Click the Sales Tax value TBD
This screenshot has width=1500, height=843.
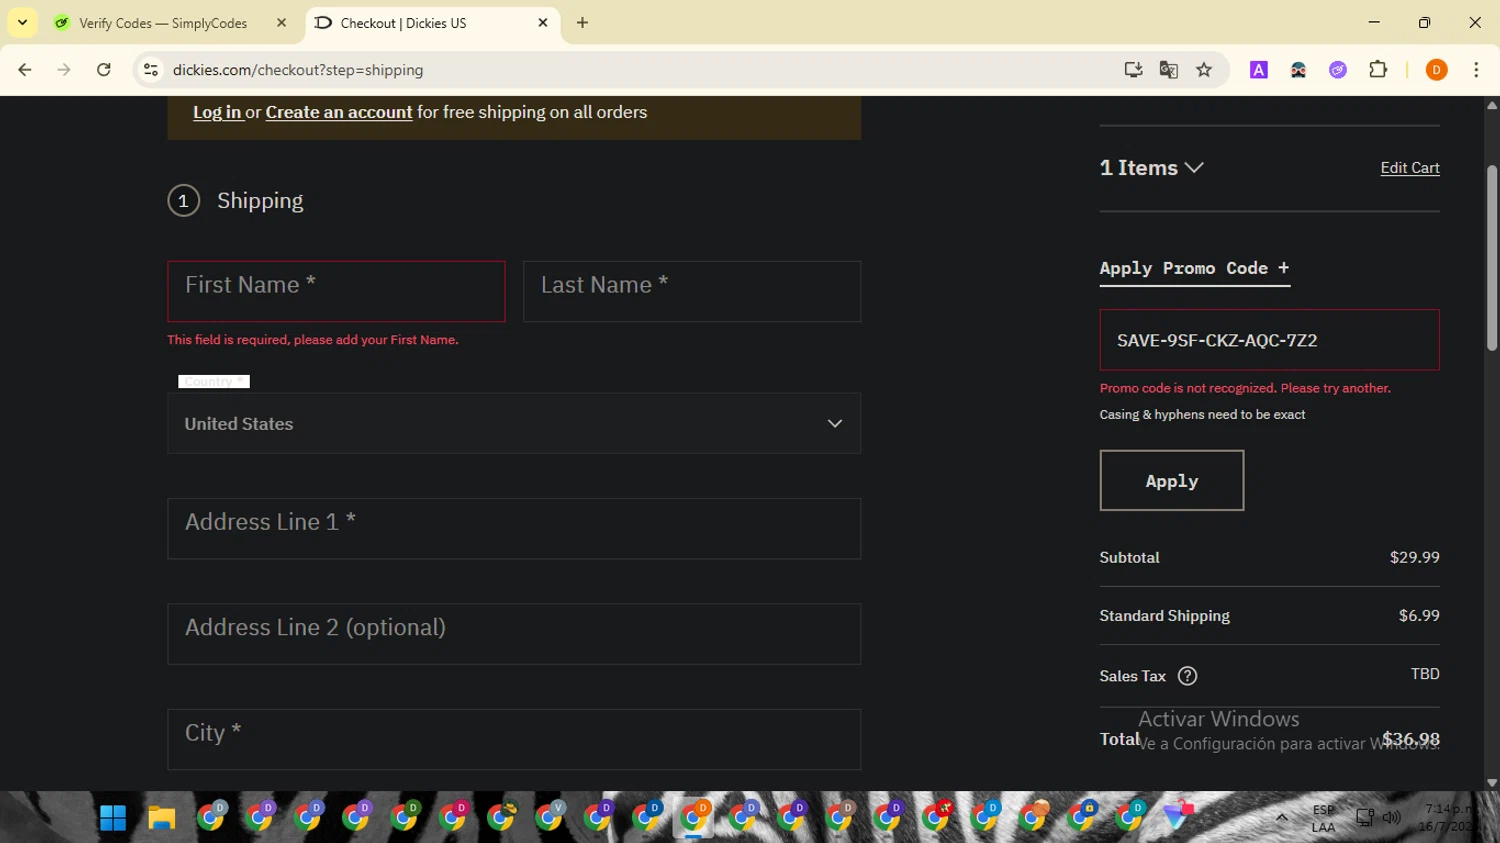pyautogui.click(x=1425, y=674)
